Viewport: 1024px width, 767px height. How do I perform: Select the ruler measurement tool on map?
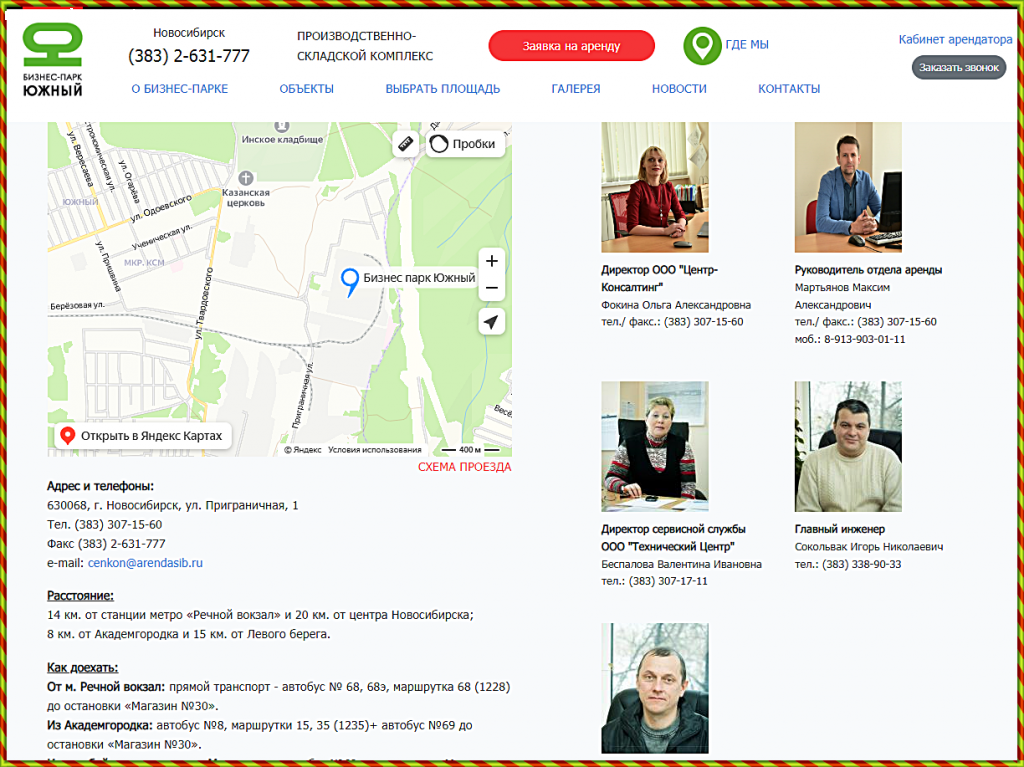coord(405,144)
